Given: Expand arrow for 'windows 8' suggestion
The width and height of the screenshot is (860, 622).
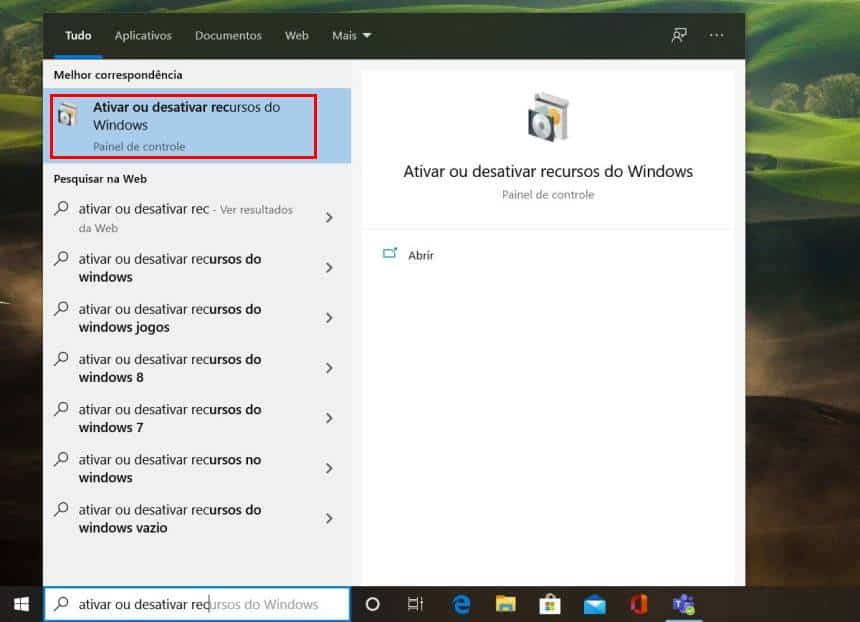Looking at the screenshot, I should click(x=329, y=368).
